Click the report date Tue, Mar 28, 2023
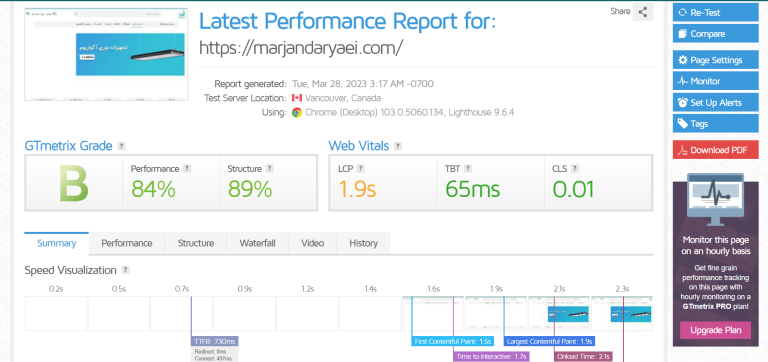The width and height of the screenshot is (768, 362). click(x=362, y=84)
